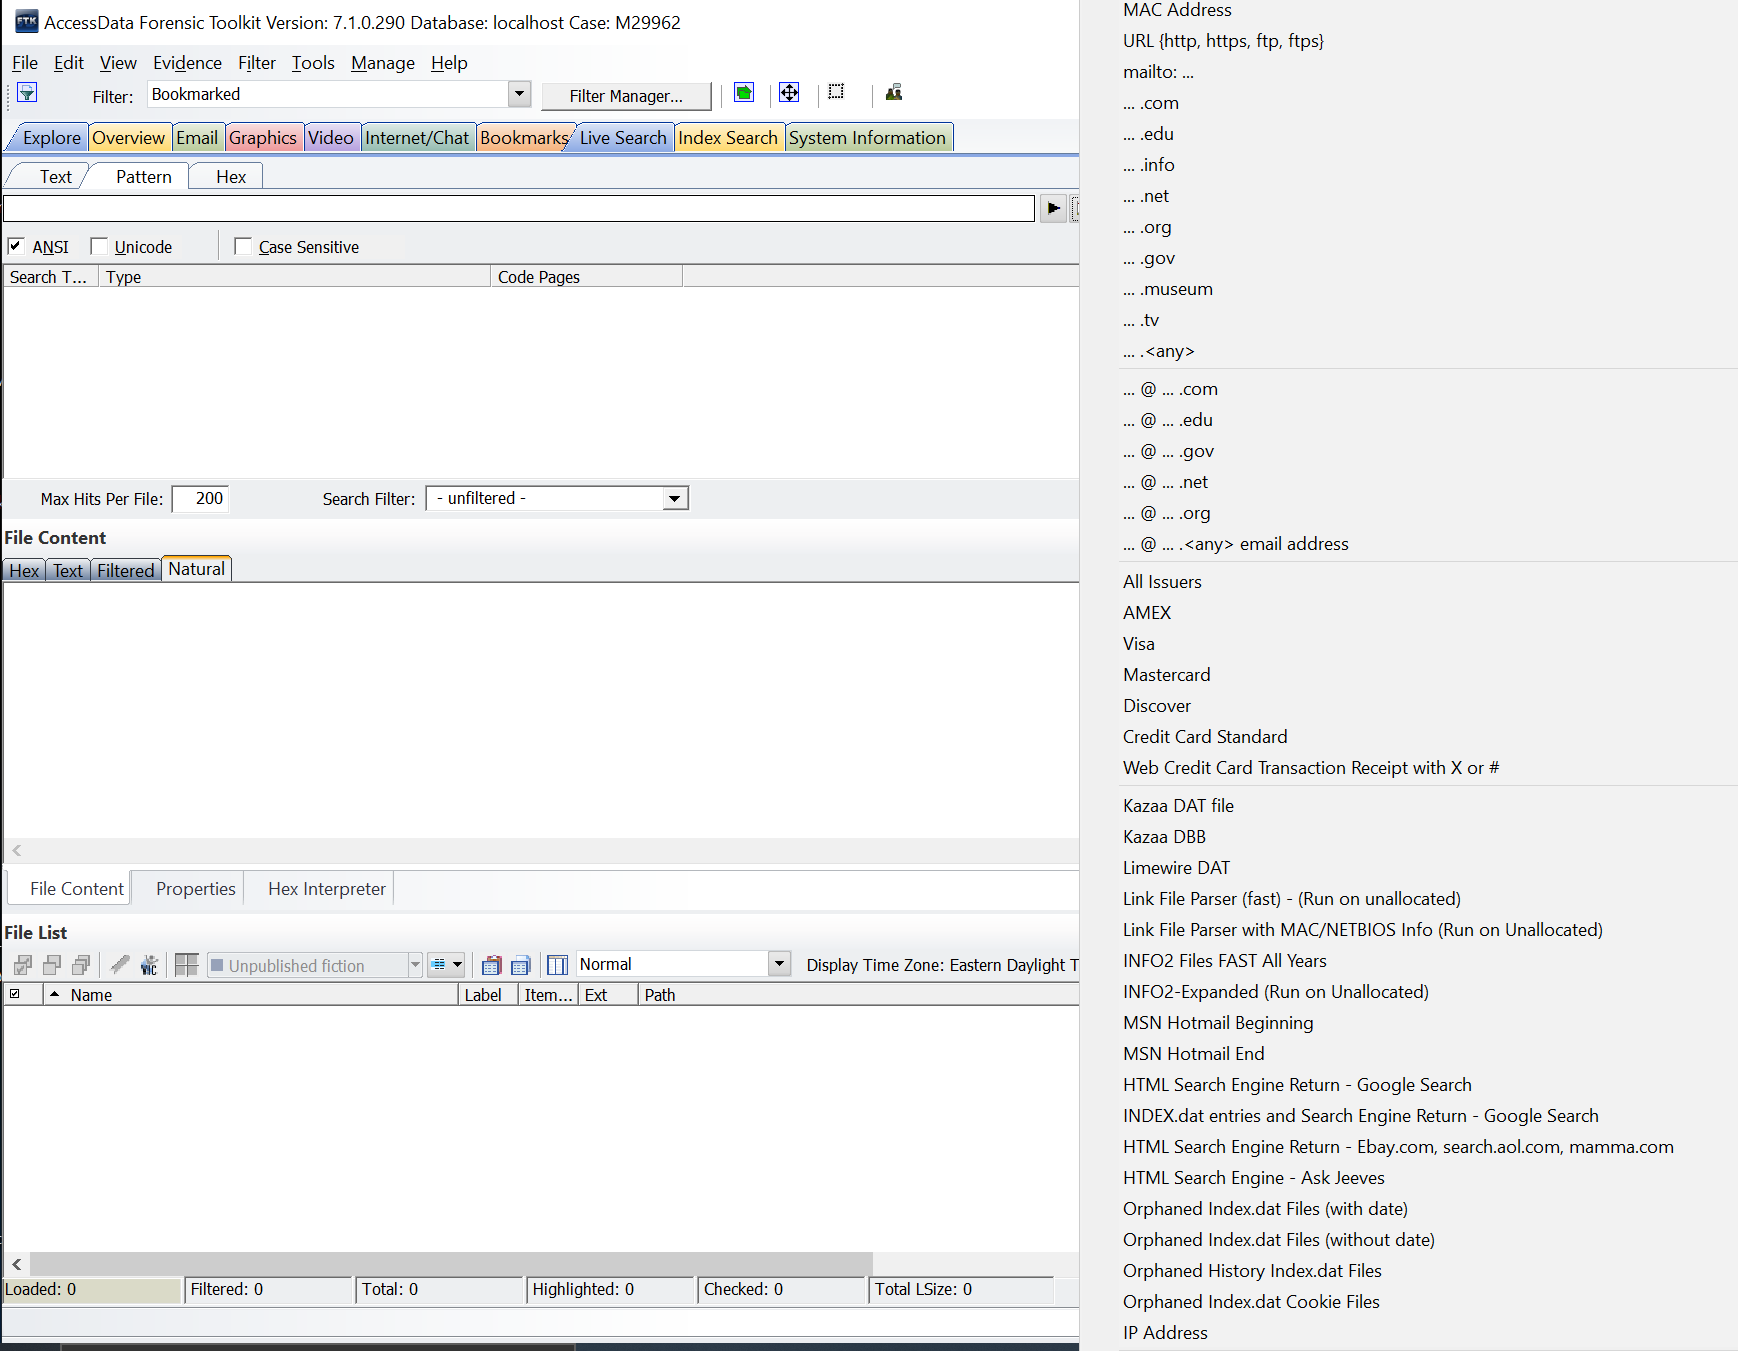
Task: Enable the Unicode checkbox
Action: [98, 246]
